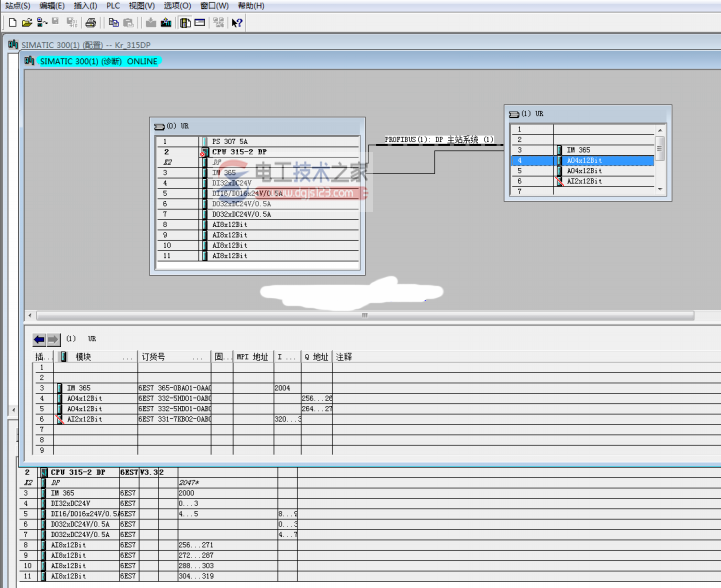Open the 帮助(H) menu

point(251,6)
